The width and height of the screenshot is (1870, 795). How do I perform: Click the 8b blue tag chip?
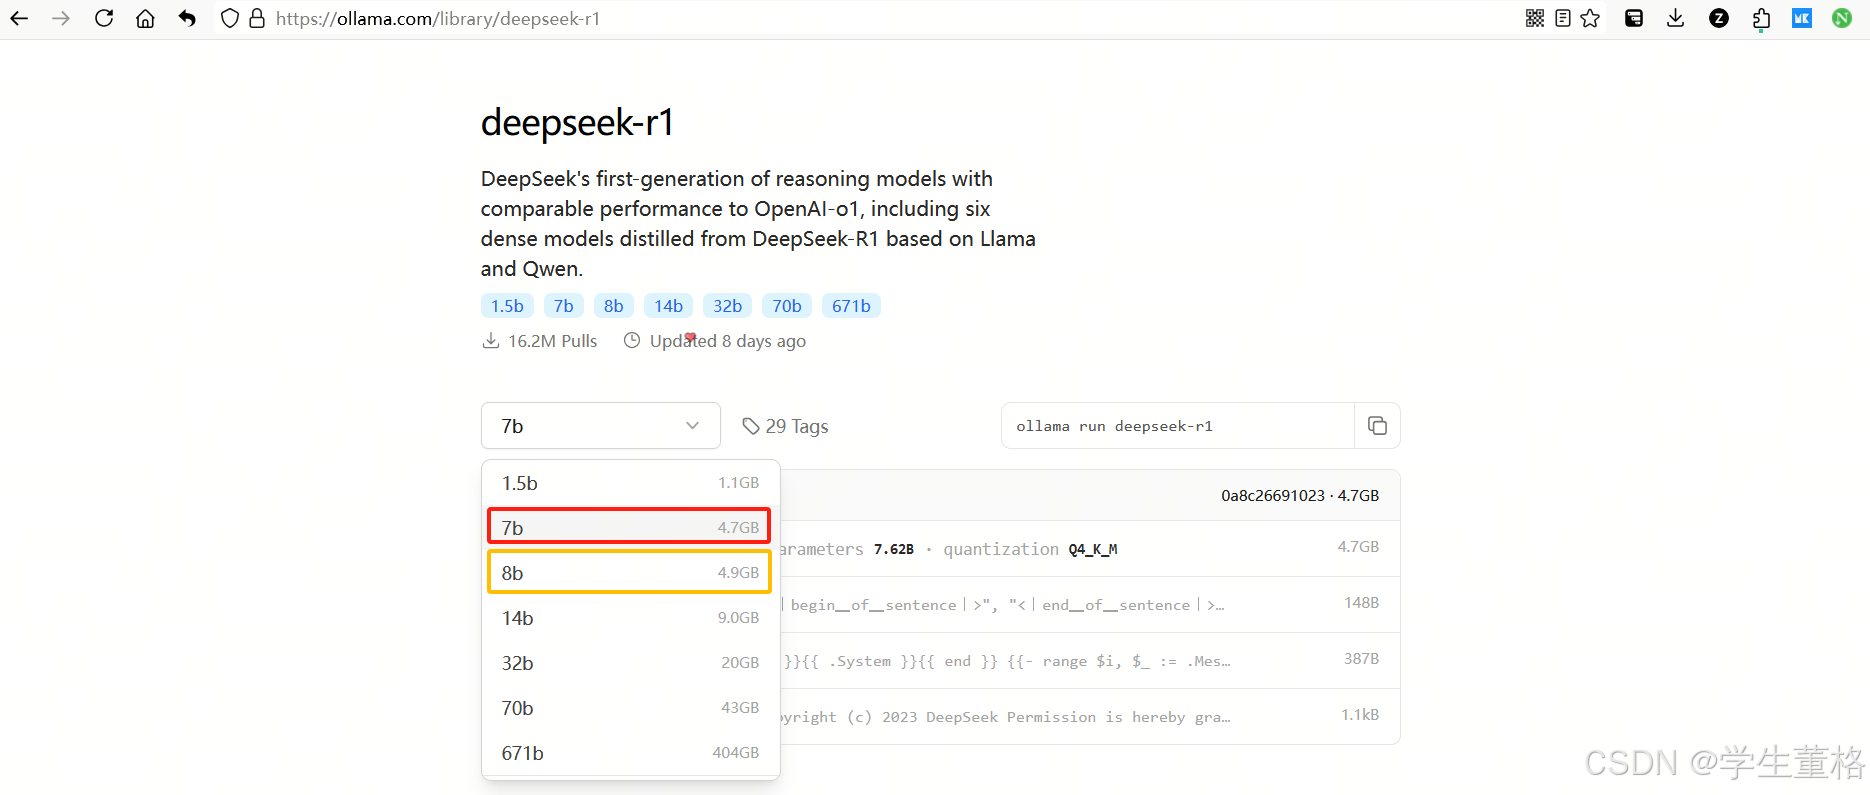614,306
